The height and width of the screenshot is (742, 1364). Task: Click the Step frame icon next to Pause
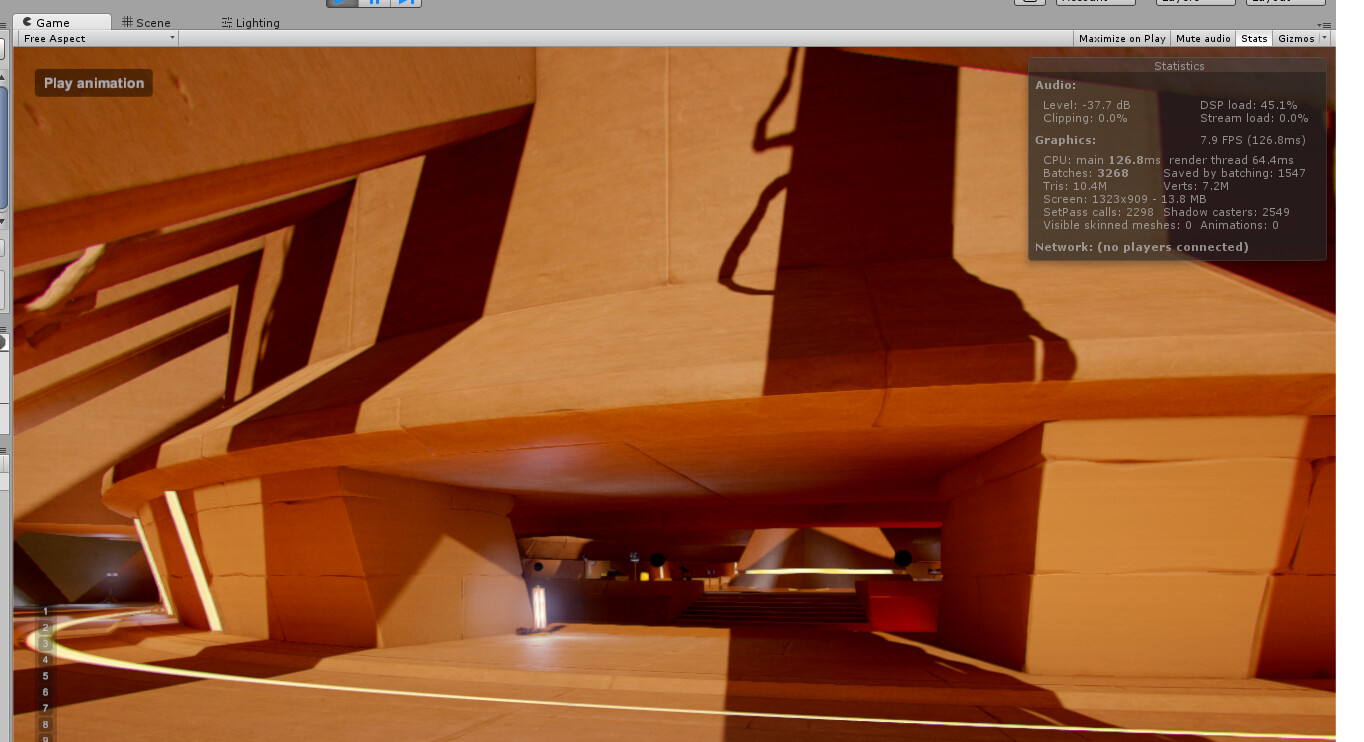coord(405,2)
